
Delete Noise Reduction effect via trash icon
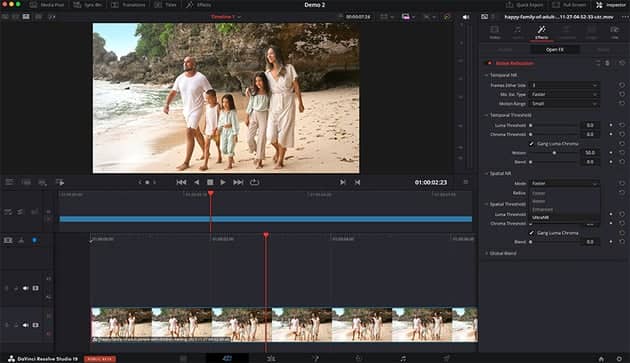tap(607, 63)
